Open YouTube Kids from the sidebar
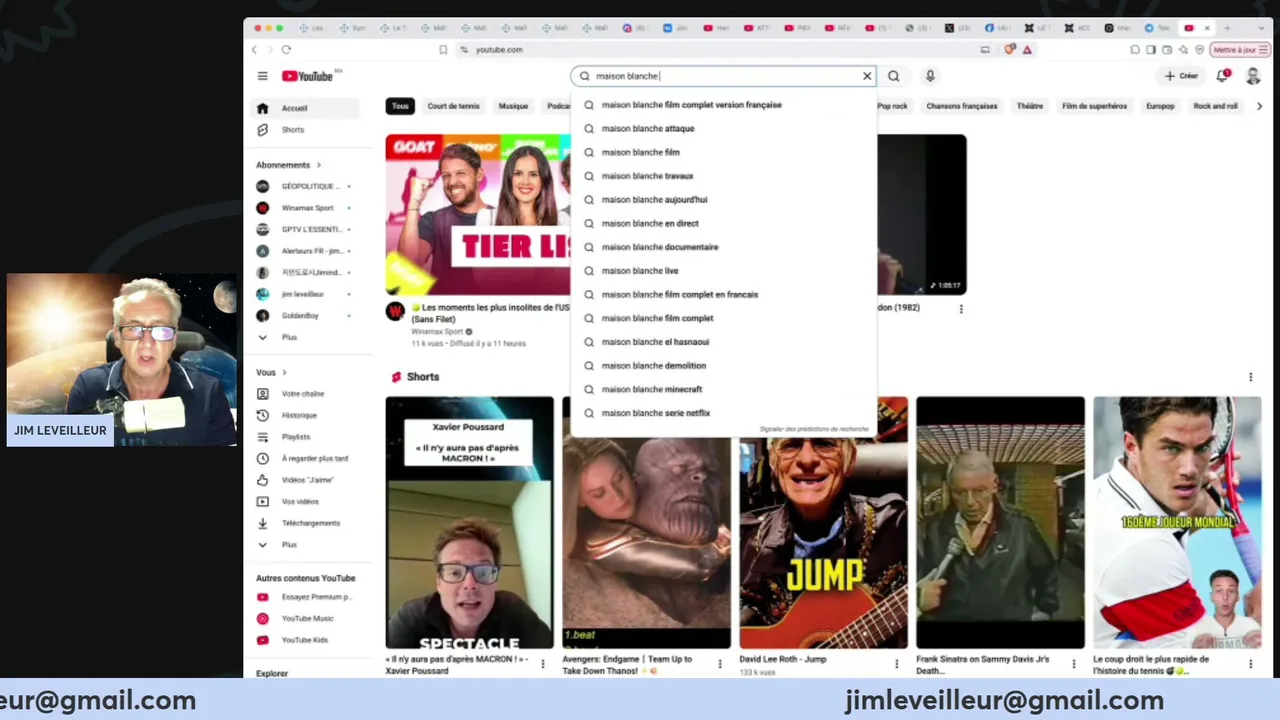Viewport: 1280px width, 720px height. click(x=305, y=640)
